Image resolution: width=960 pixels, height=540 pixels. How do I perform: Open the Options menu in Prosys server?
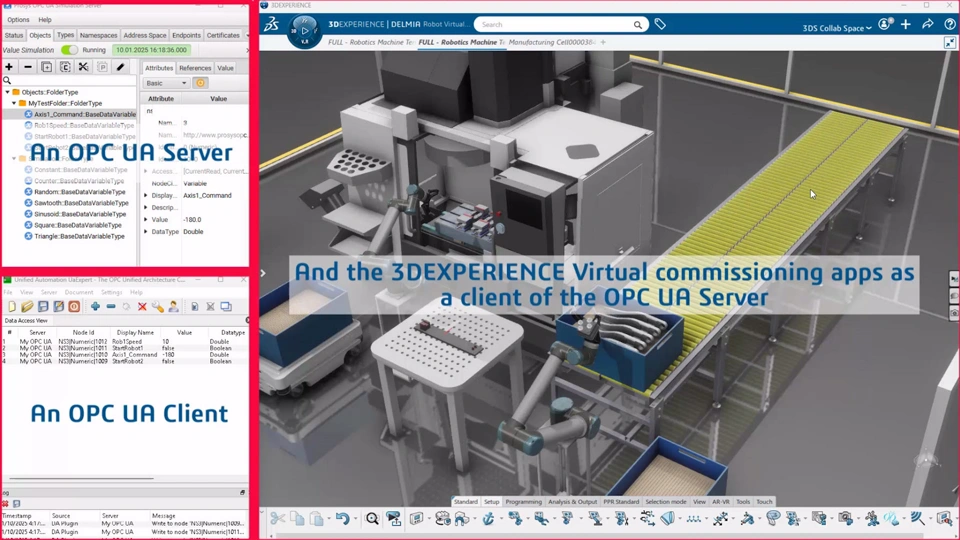[18, 20]
